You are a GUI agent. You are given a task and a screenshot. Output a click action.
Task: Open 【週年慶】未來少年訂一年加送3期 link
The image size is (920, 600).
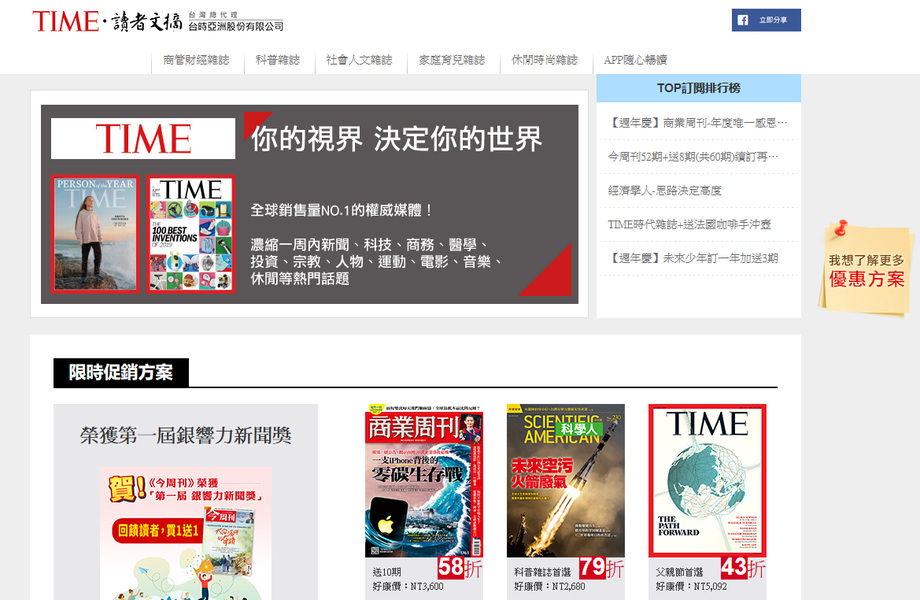pos(692,259)
